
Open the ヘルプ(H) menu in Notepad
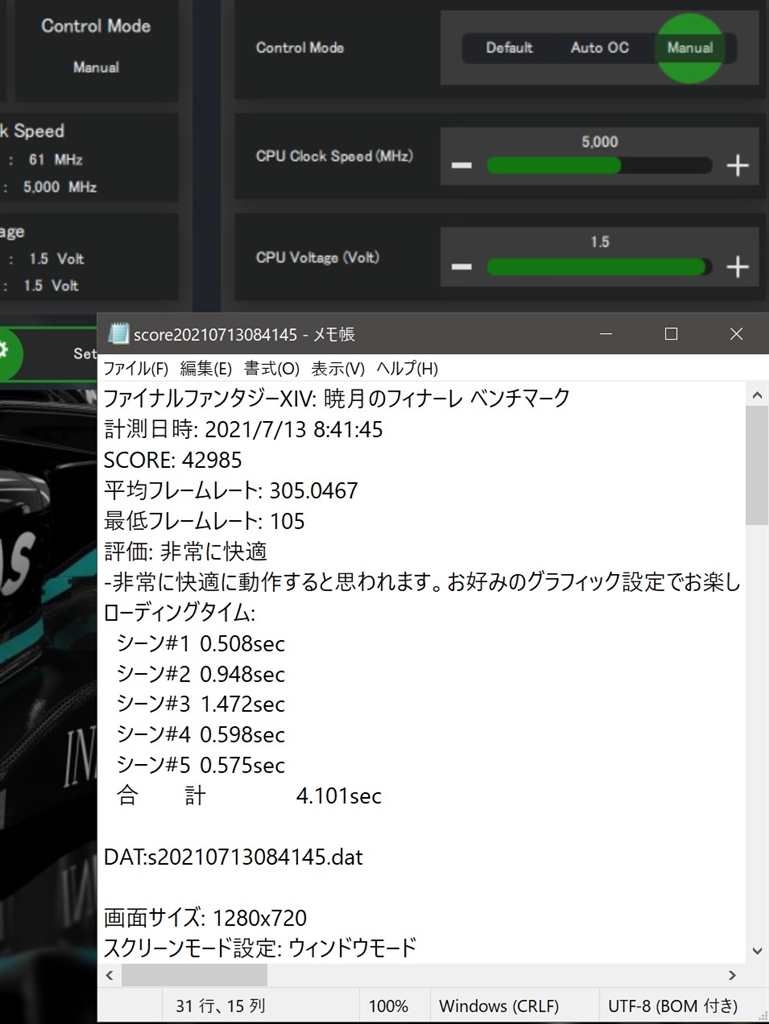pyautogui.click(x=407, y=368)
